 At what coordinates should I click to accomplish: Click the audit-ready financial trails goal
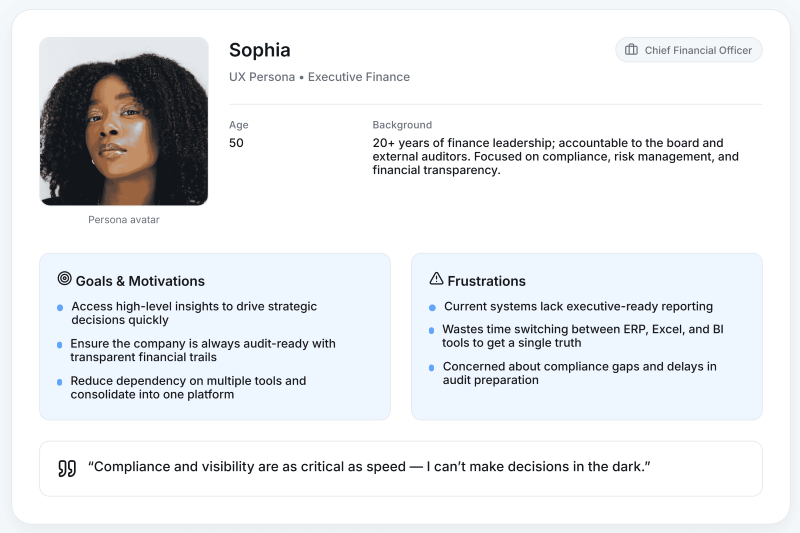[203, 350]
